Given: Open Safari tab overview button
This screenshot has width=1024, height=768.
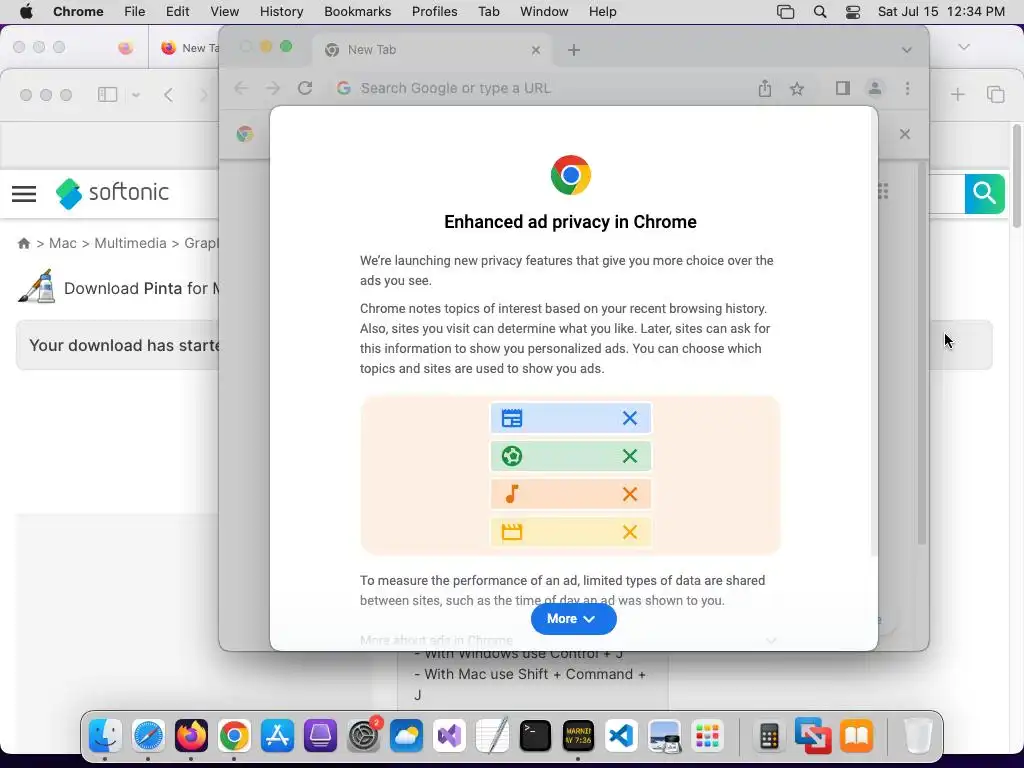Looking at the screenshot, I should [x=995, y=95].
